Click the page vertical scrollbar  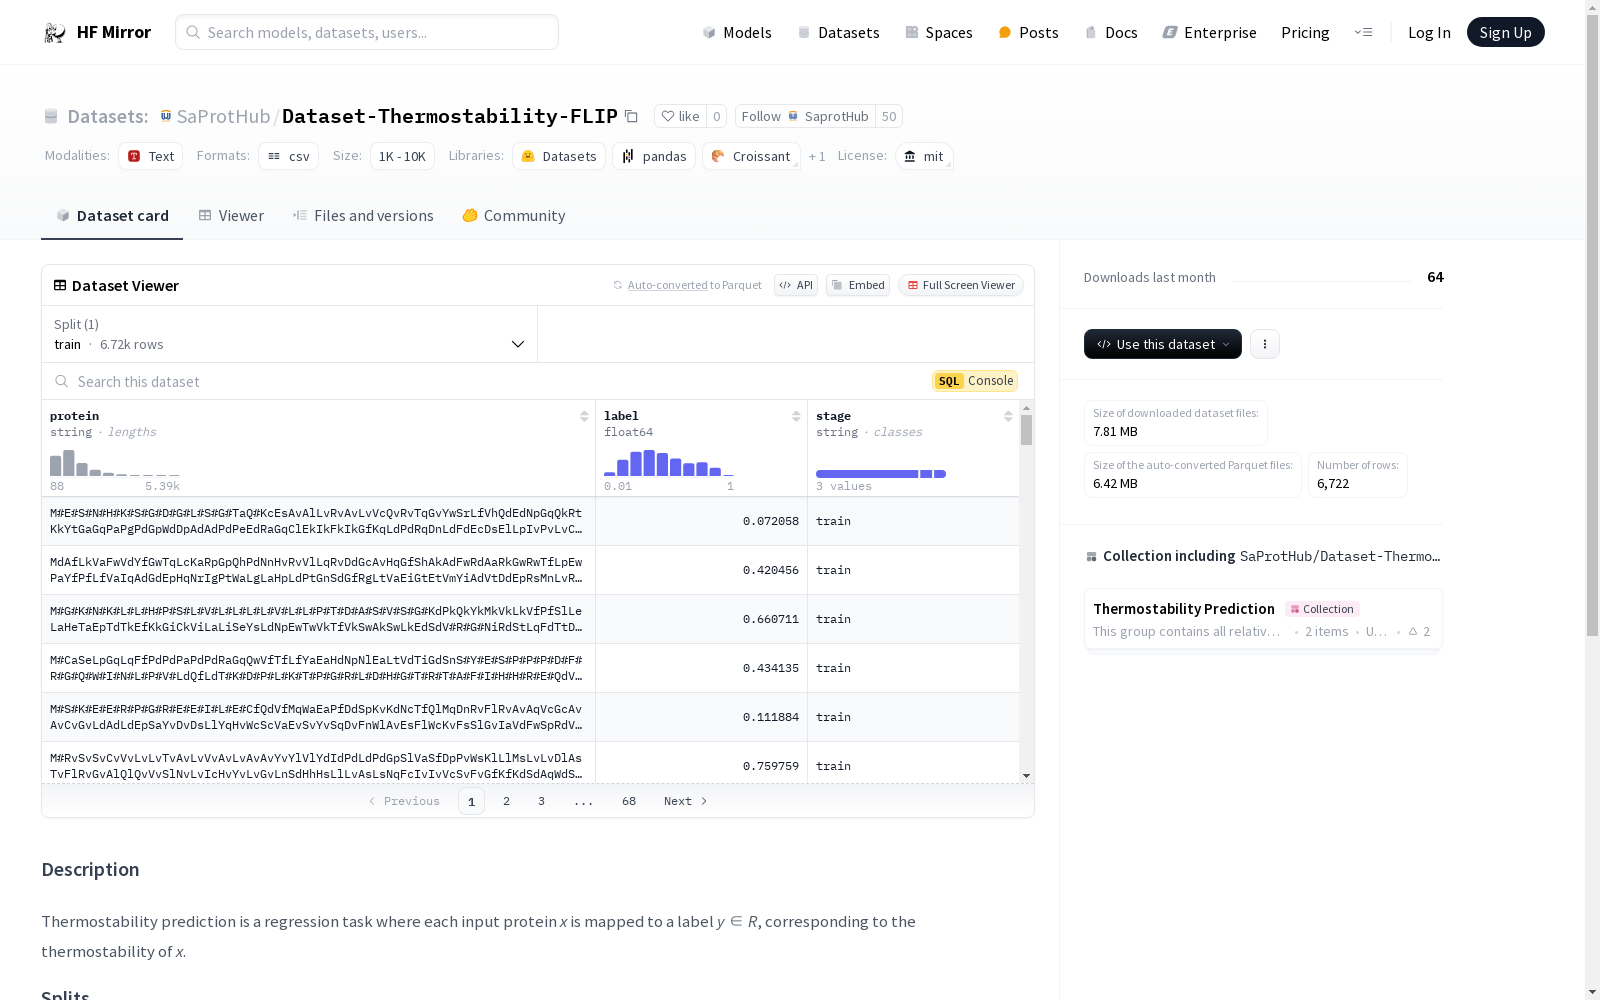pyautogui.click(x=1592, y=327)
